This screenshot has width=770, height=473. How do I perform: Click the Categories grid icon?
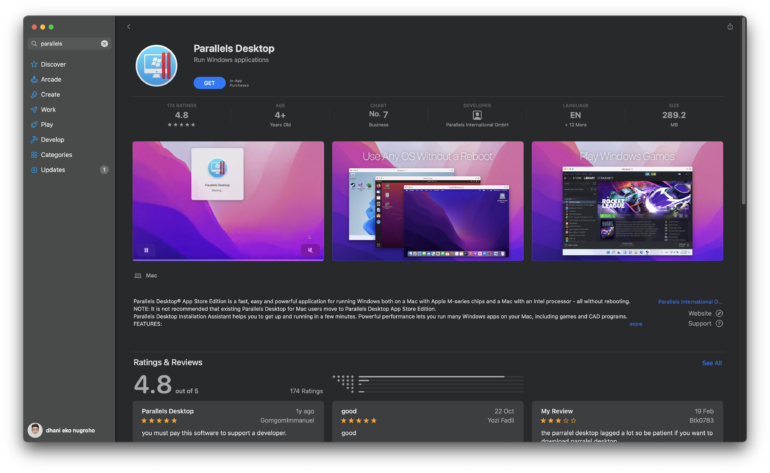[x=34, y=155]
